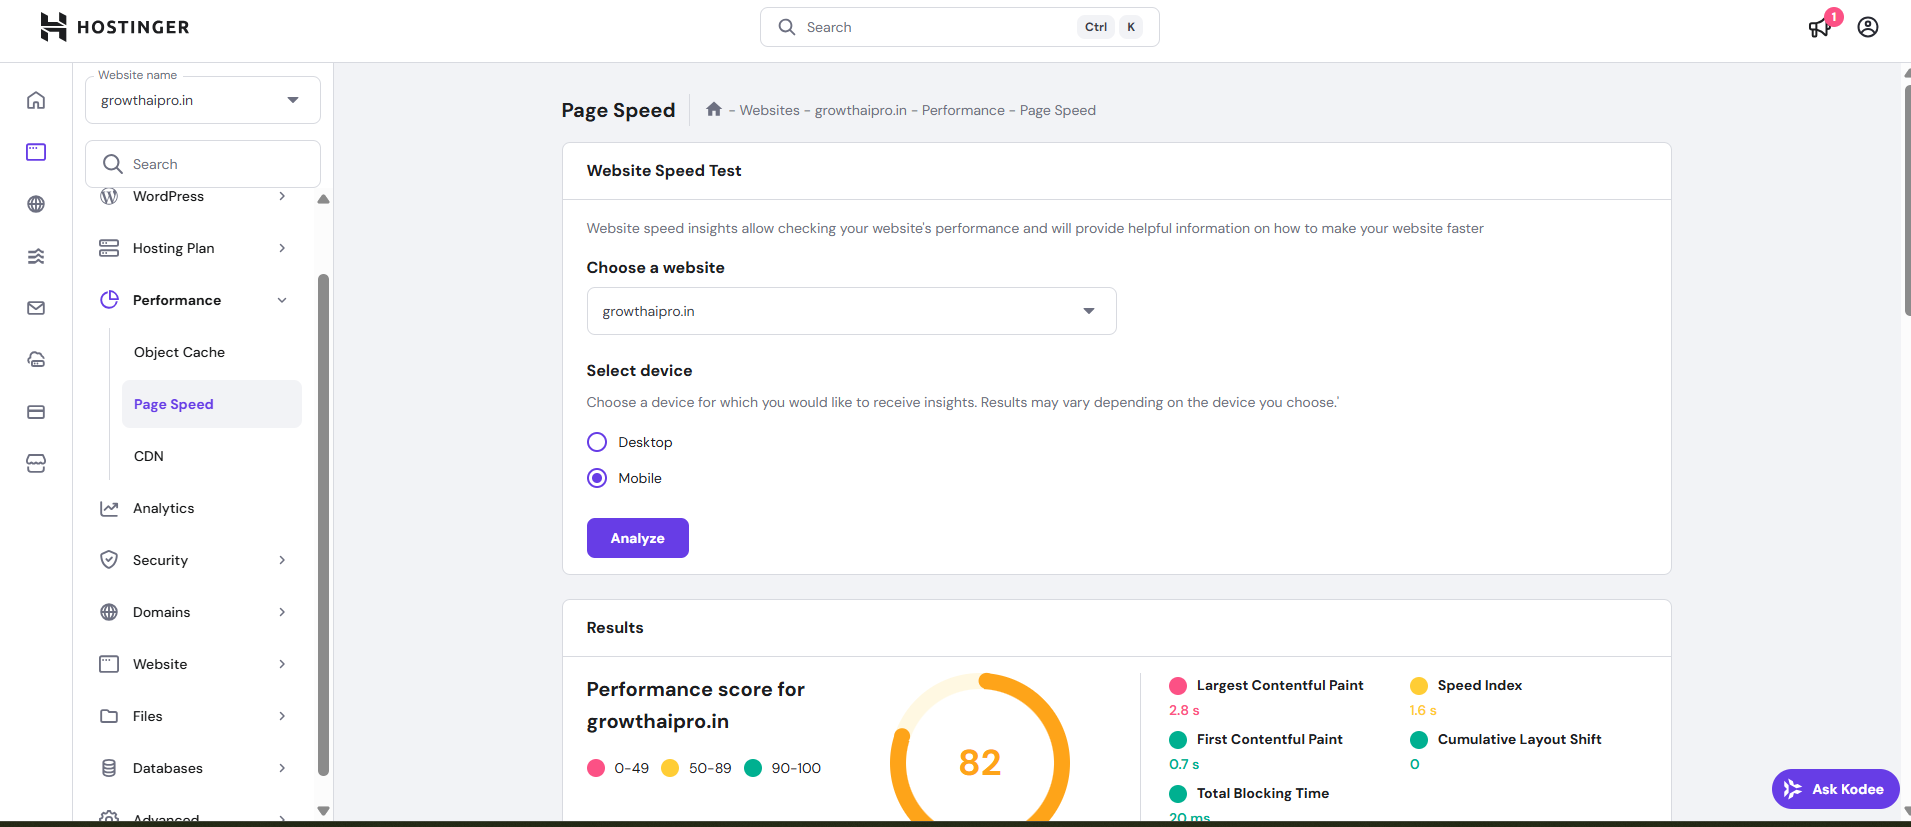The height and width of the screenshot is (827, 1911).
Task: Click the magnifier icon in top search bar
Action: coord(787,27)
